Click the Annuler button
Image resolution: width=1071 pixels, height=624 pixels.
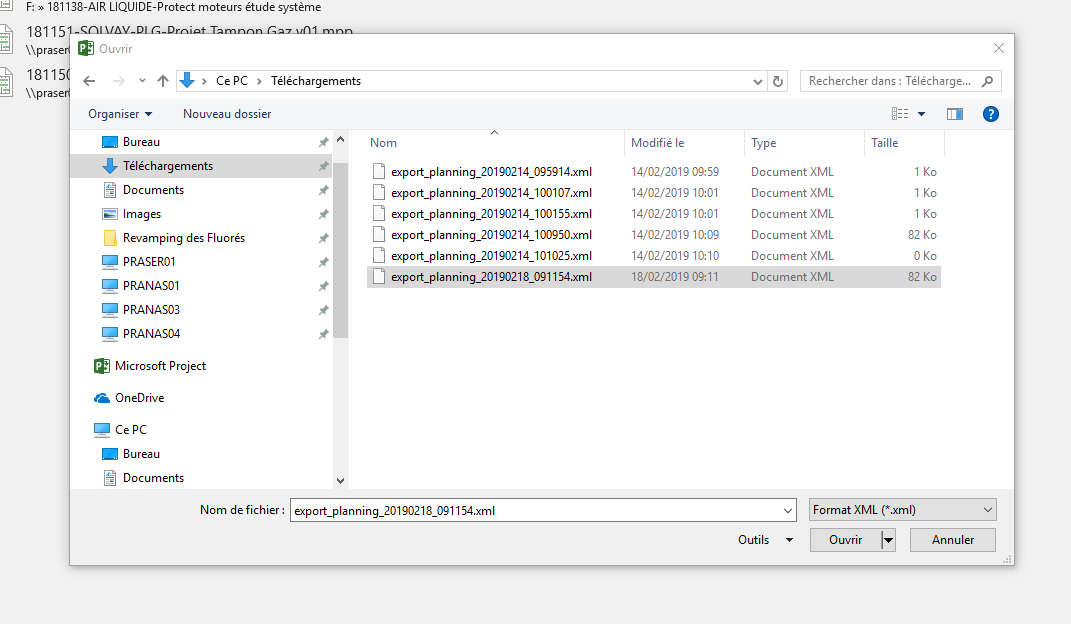click(953, 540)
